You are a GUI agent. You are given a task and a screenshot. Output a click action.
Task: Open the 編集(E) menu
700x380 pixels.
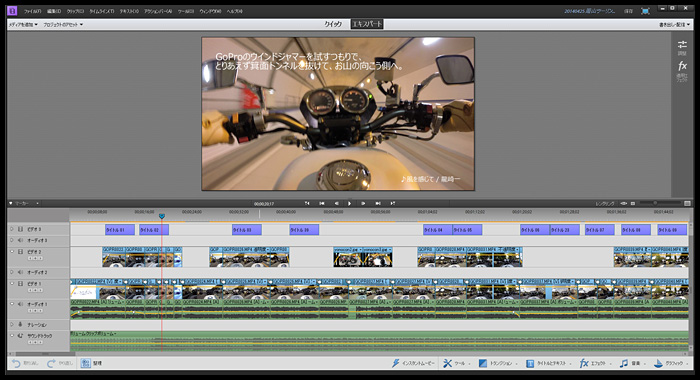[x=54, y=11]
